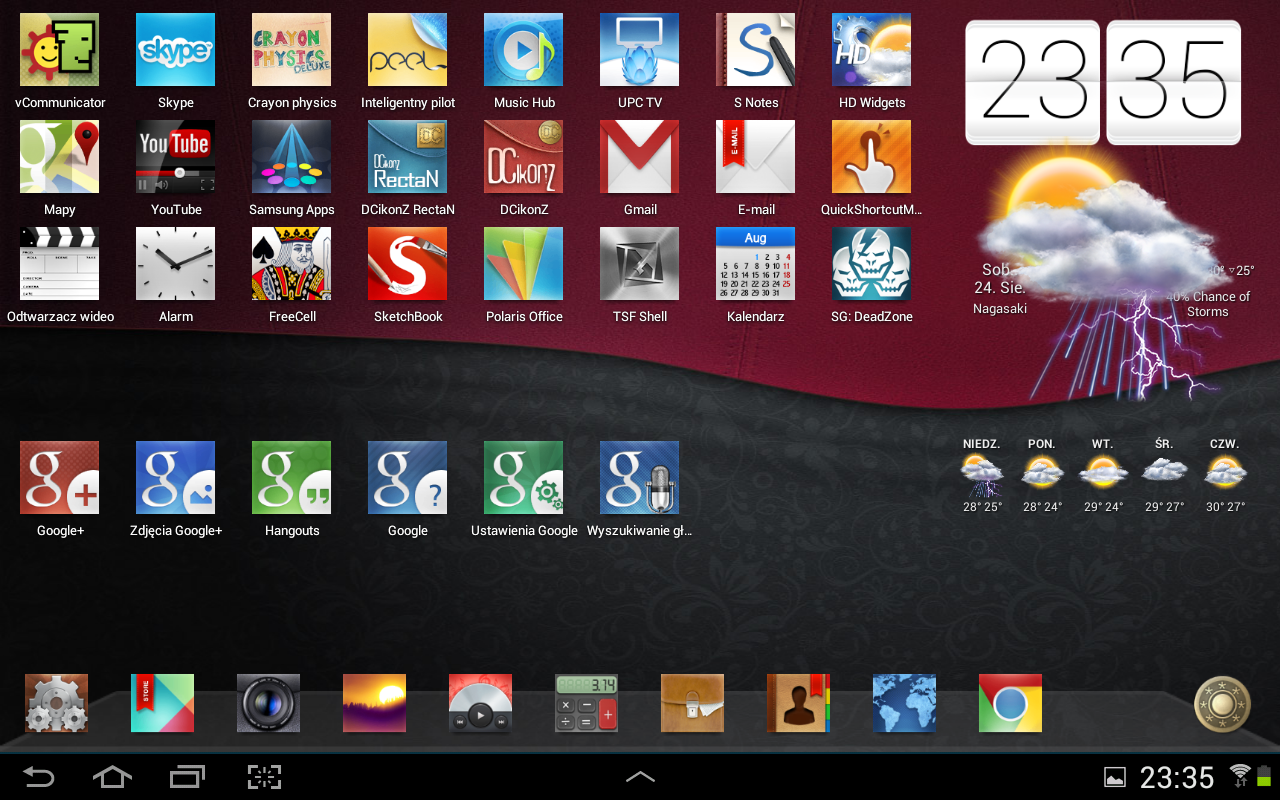Open Play Store from the dock

point(162,703)
